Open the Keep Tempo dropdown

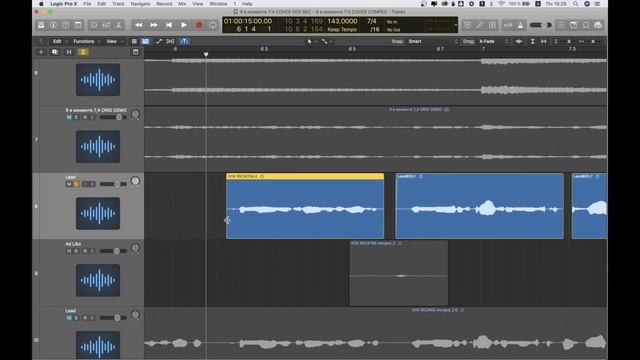pyautogui.click(x=342, y=29)
